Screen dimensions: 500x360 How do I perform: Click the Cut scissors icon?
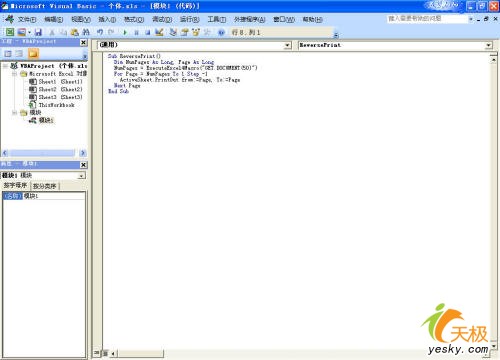52,32
